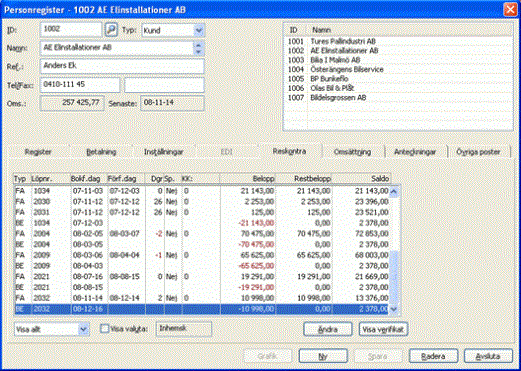Select the BE 2004 row dated 08-03-05
Viewport: 521px width, 371px height.
pos(202,244)
